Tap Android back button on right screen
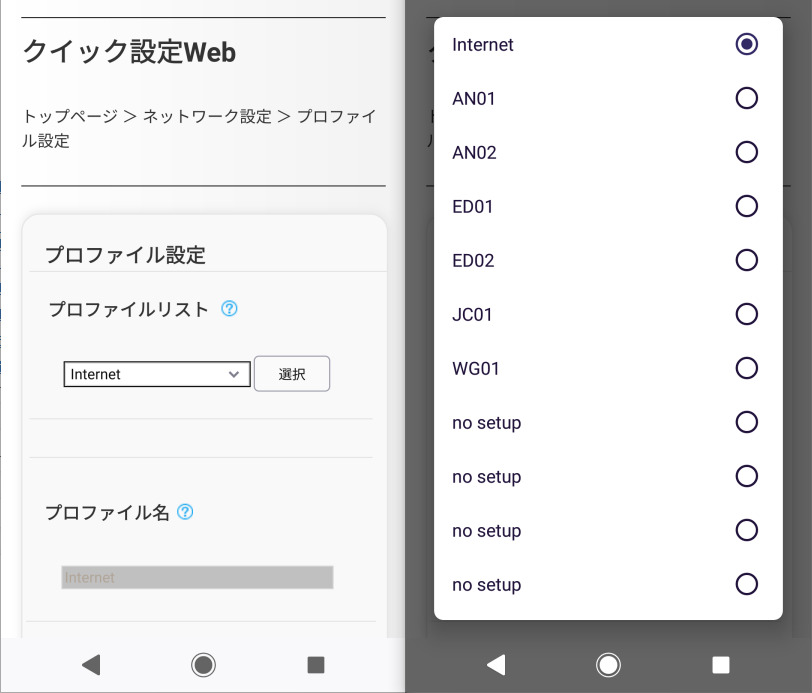 pos(496,664)
